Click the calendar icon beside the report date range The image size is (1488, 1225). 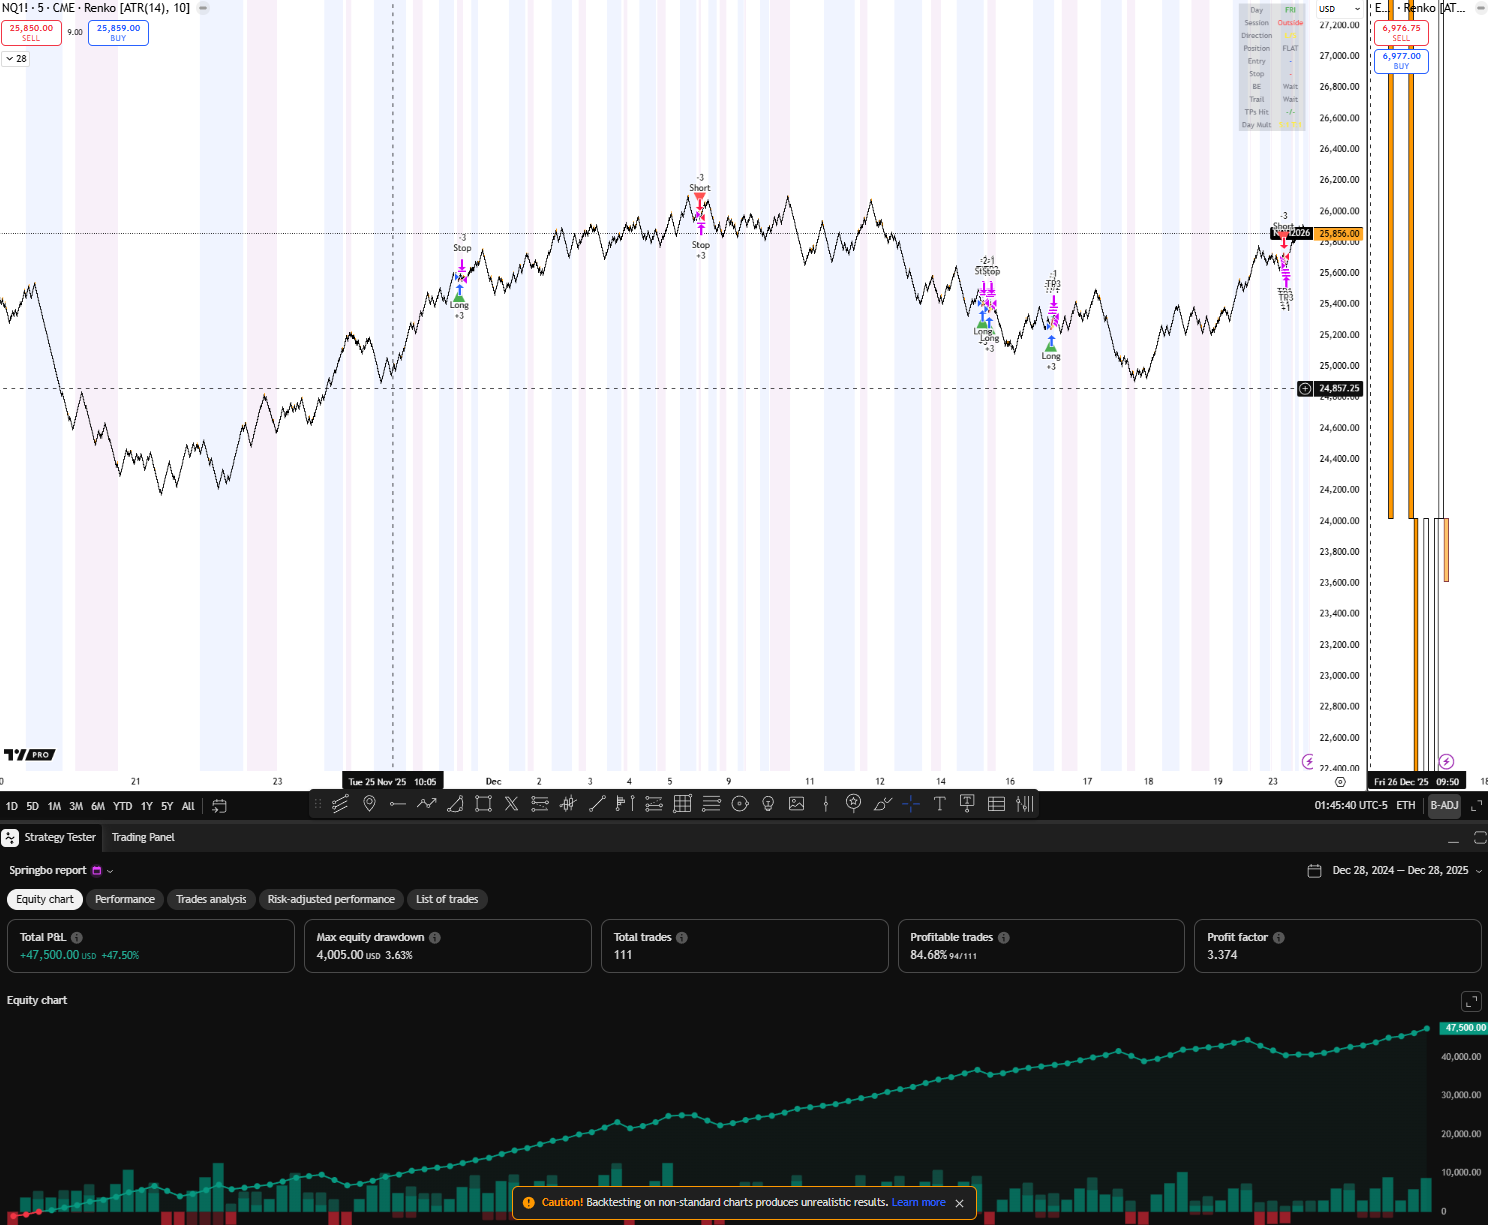click(1314, 870)
